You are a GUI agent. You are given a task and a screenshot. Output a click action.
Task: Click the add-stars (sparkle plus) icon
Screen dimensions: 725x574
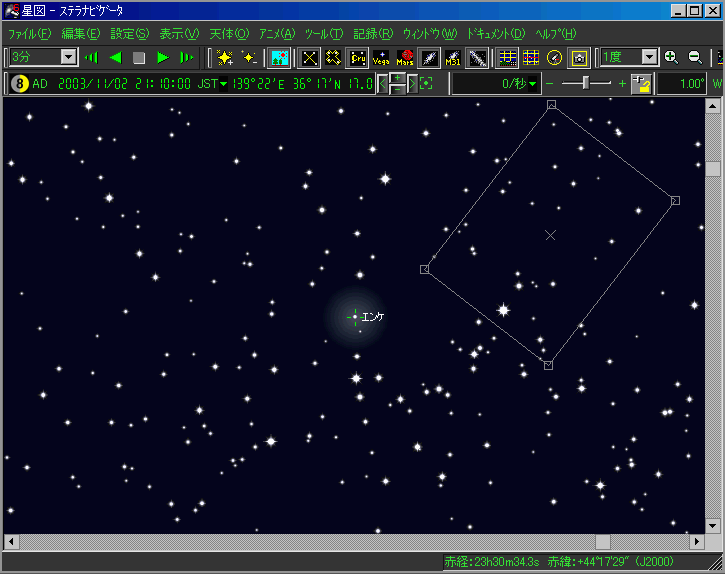point(225,58)
